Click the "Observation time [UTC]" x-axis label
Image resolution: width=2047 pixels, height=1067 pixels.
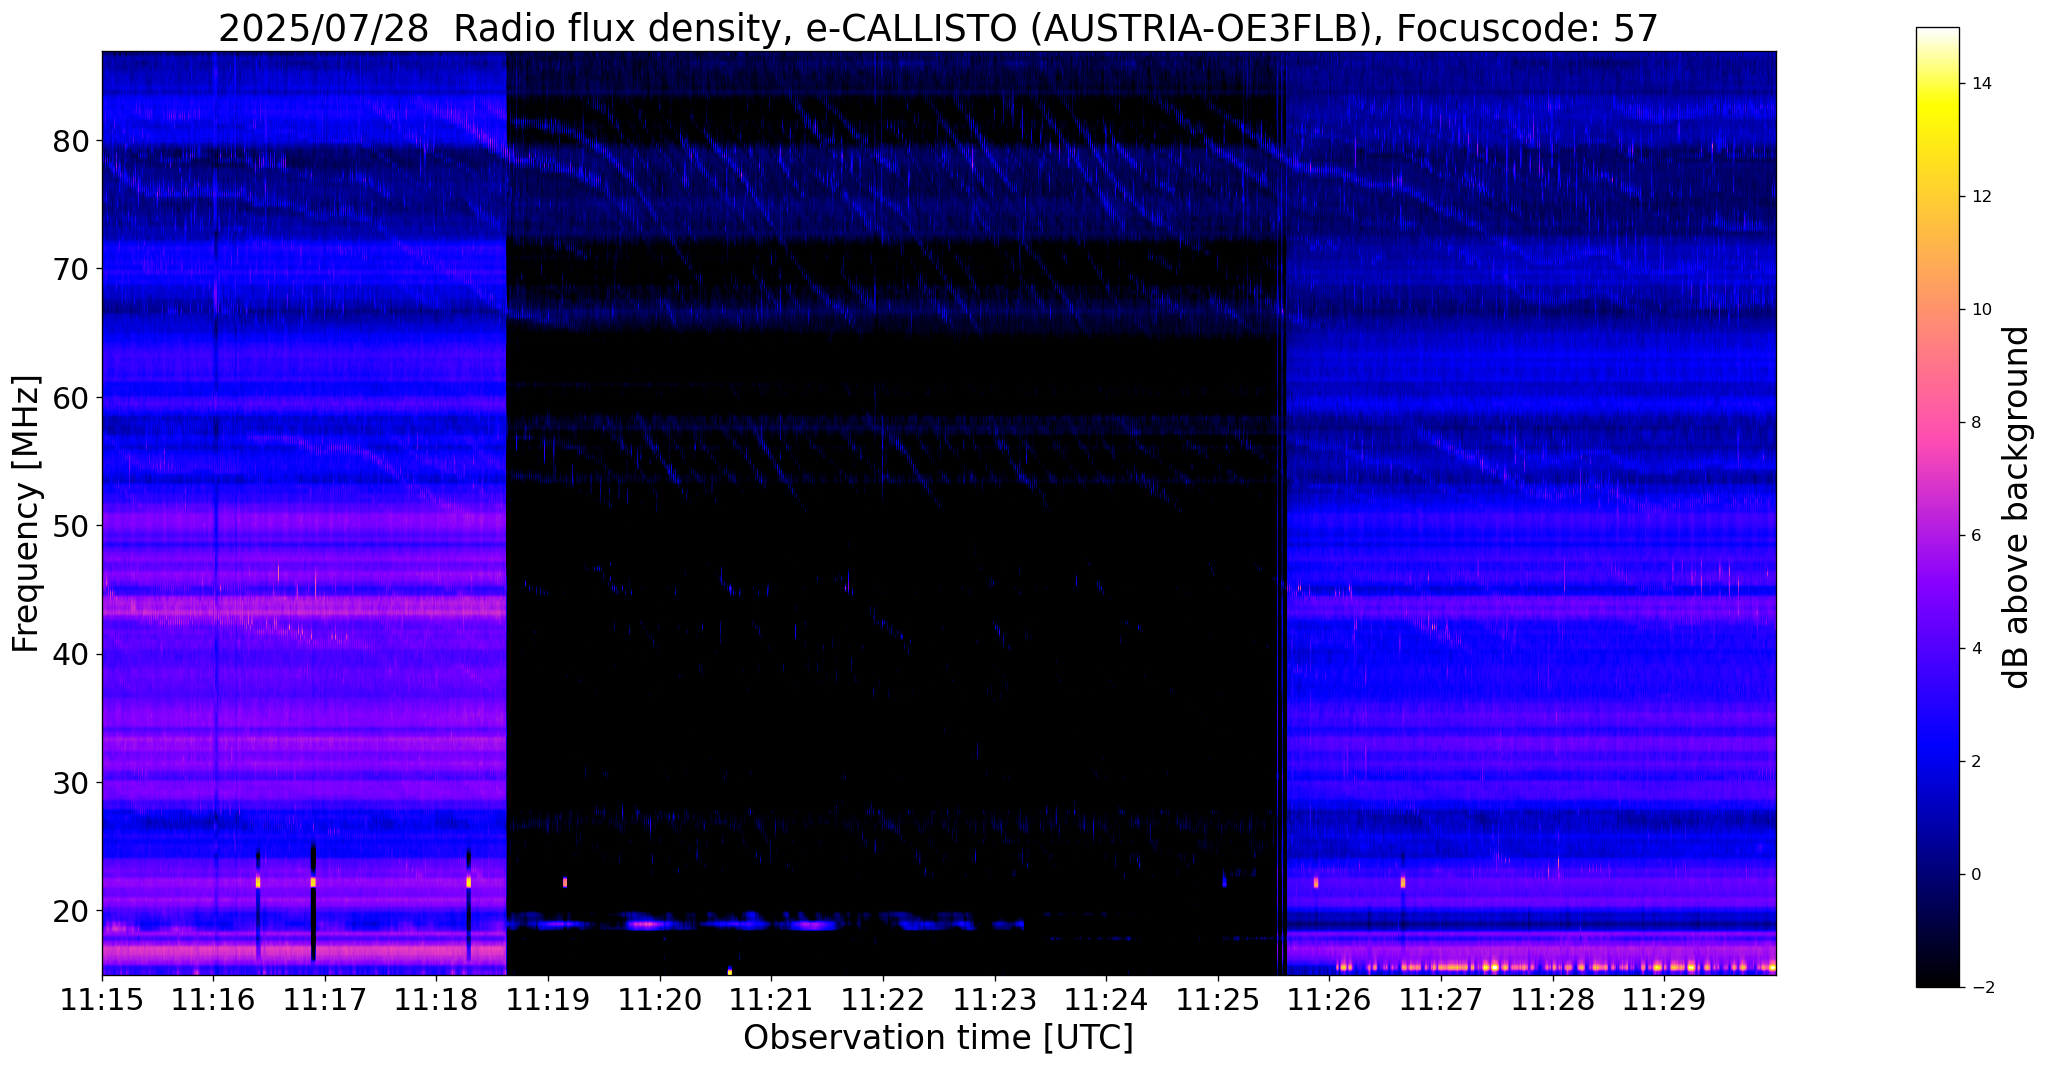click(938, 1038)
